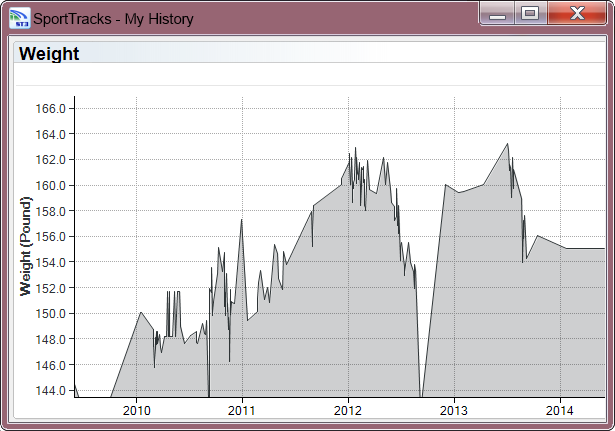615x431 pixels.
Task: Click the 160.0 y-axis label
Action: click(51, 185)
